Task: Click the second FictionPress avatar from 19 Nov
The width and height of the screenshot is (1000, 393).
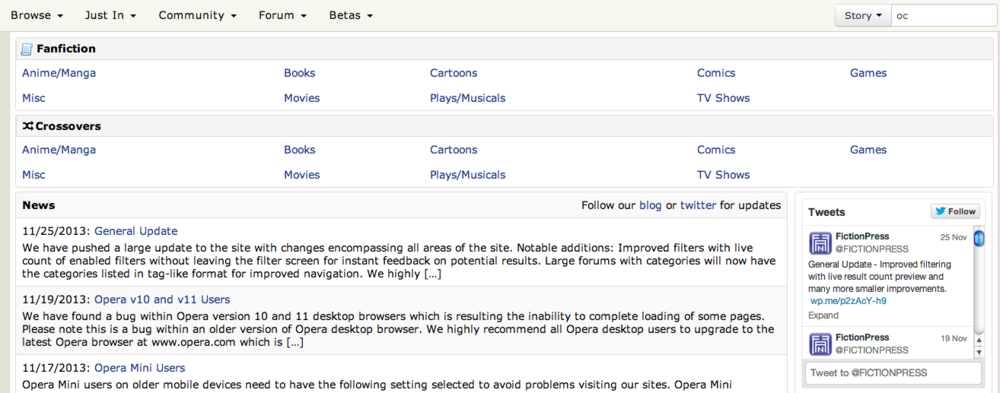Action: (x=820, y=344)
